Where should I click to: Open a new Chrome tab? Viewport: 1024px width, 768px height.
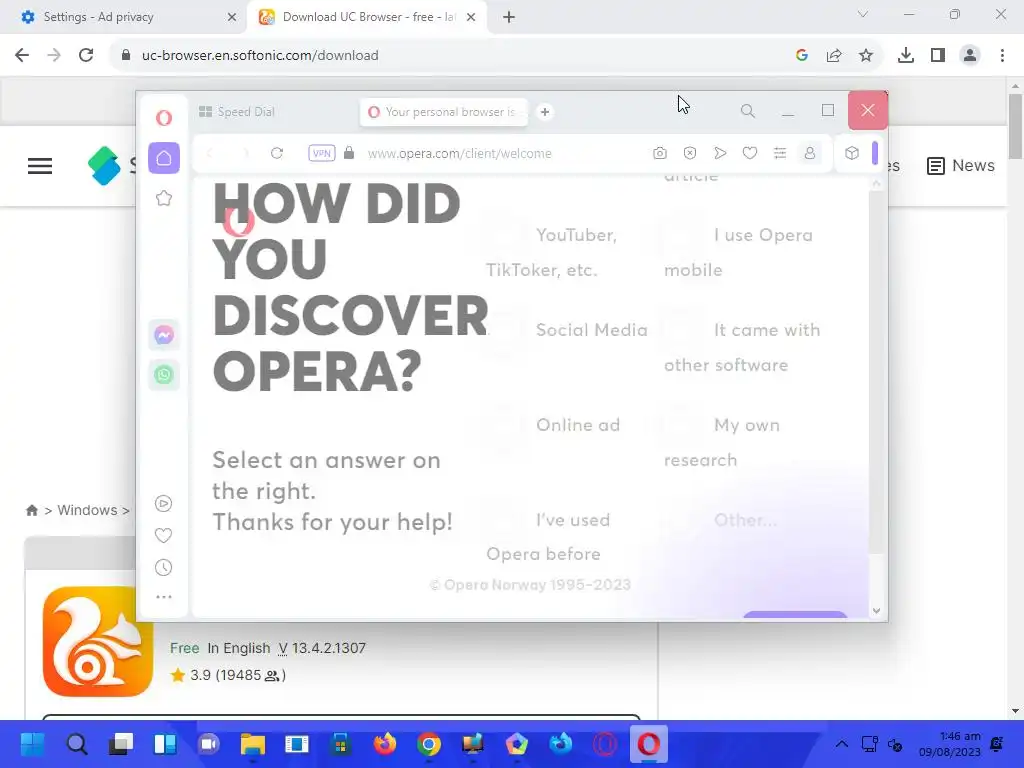[x=509, y=17]
